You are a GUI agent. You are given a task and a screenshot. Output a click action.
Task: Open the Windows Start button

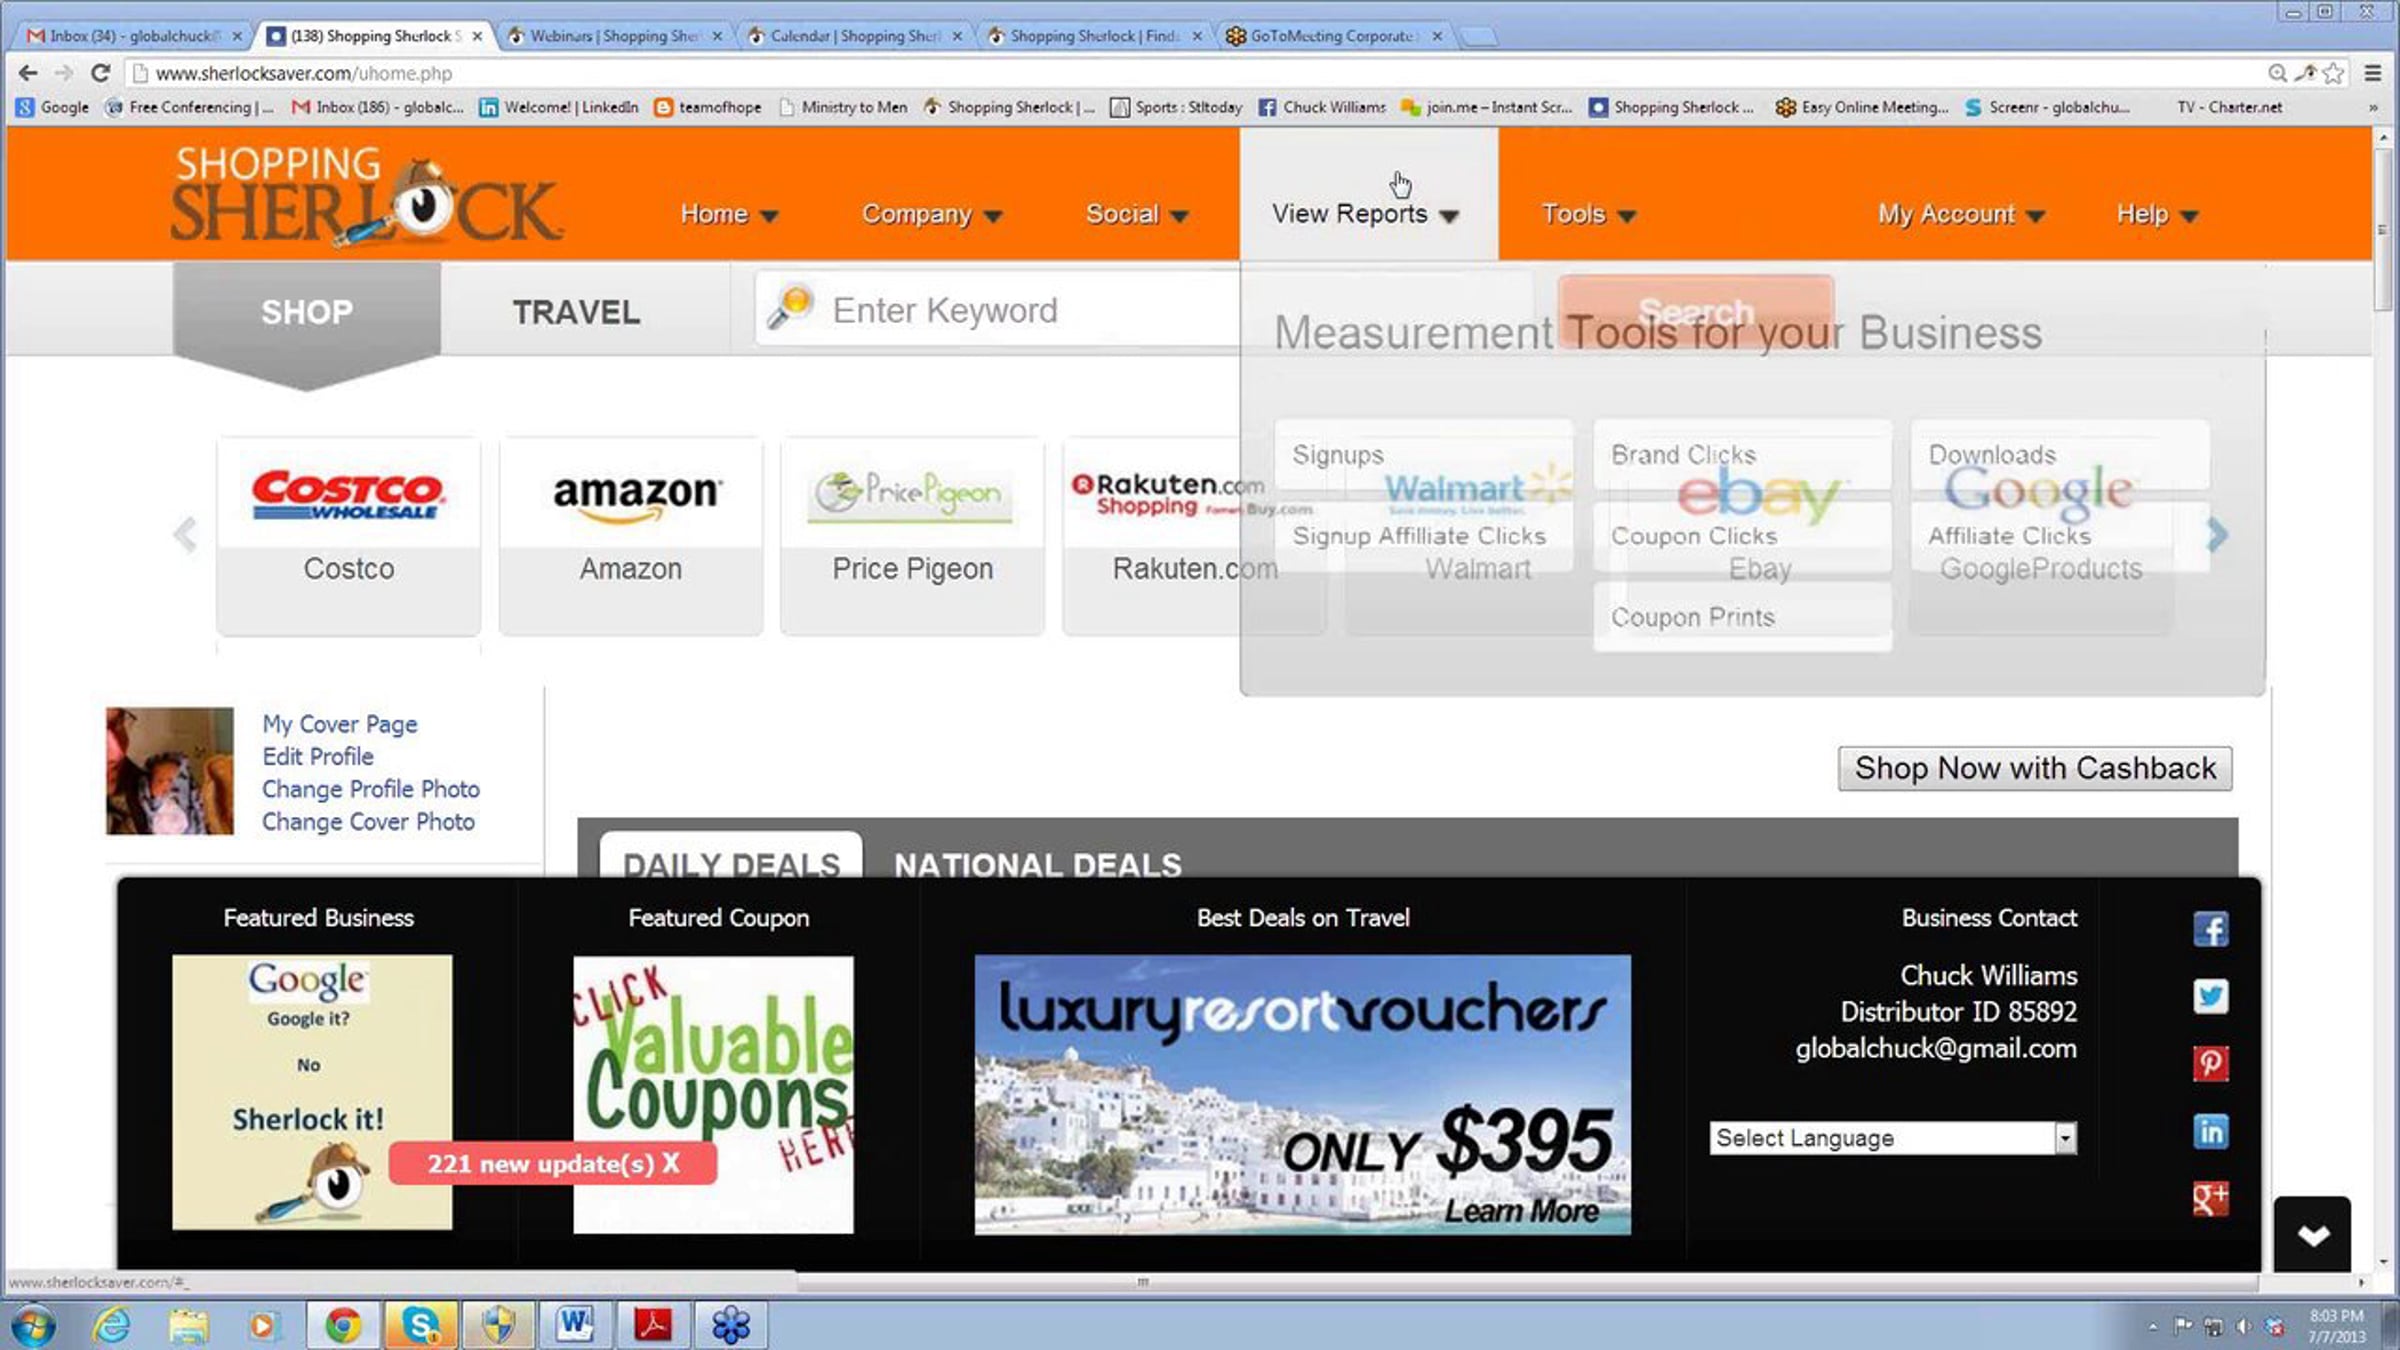[33, 1326]
